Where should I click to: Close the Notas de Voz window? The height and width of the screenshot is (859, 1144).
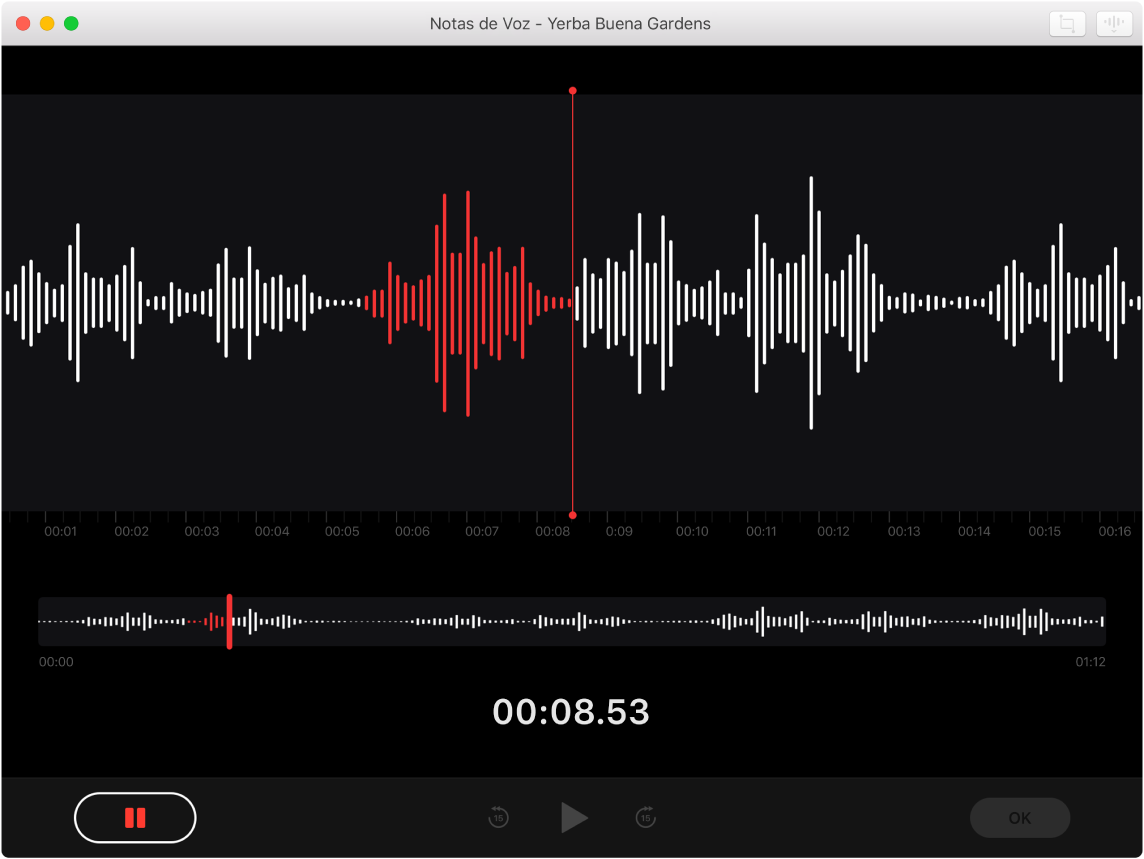23,23
